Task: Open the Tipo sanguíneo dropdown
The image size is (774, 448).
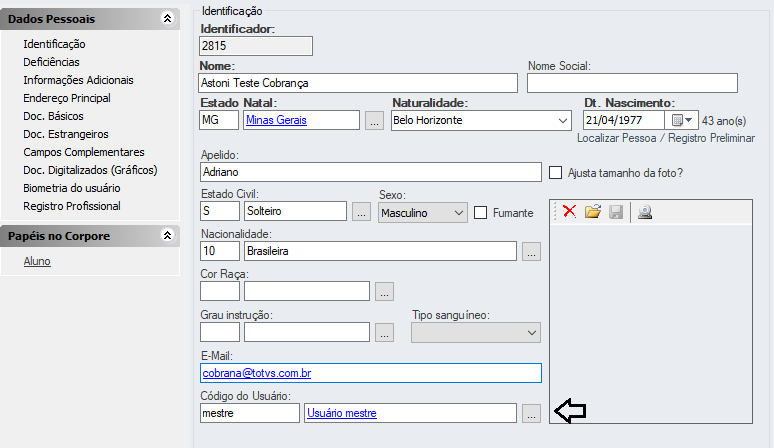Action: point(532,333)
